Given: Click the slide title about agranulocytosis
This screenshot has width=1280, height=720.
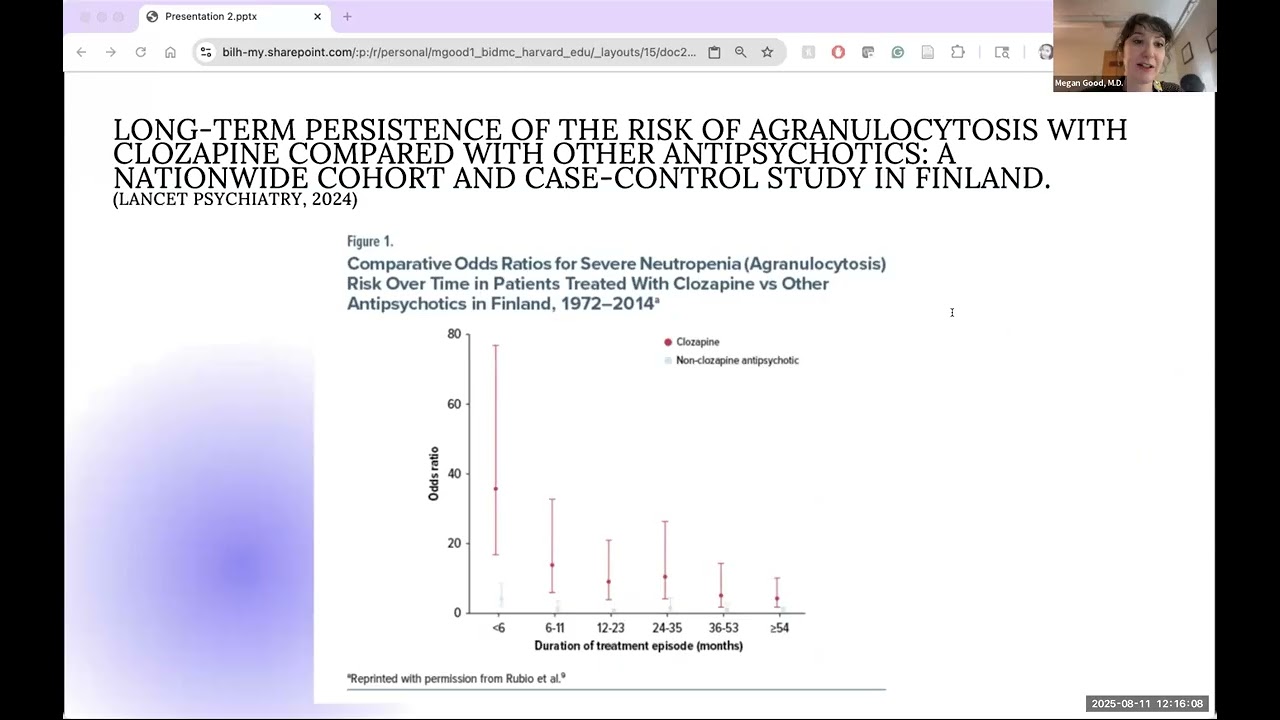Looking at the screenshot, I should click(x=620, y=154).
